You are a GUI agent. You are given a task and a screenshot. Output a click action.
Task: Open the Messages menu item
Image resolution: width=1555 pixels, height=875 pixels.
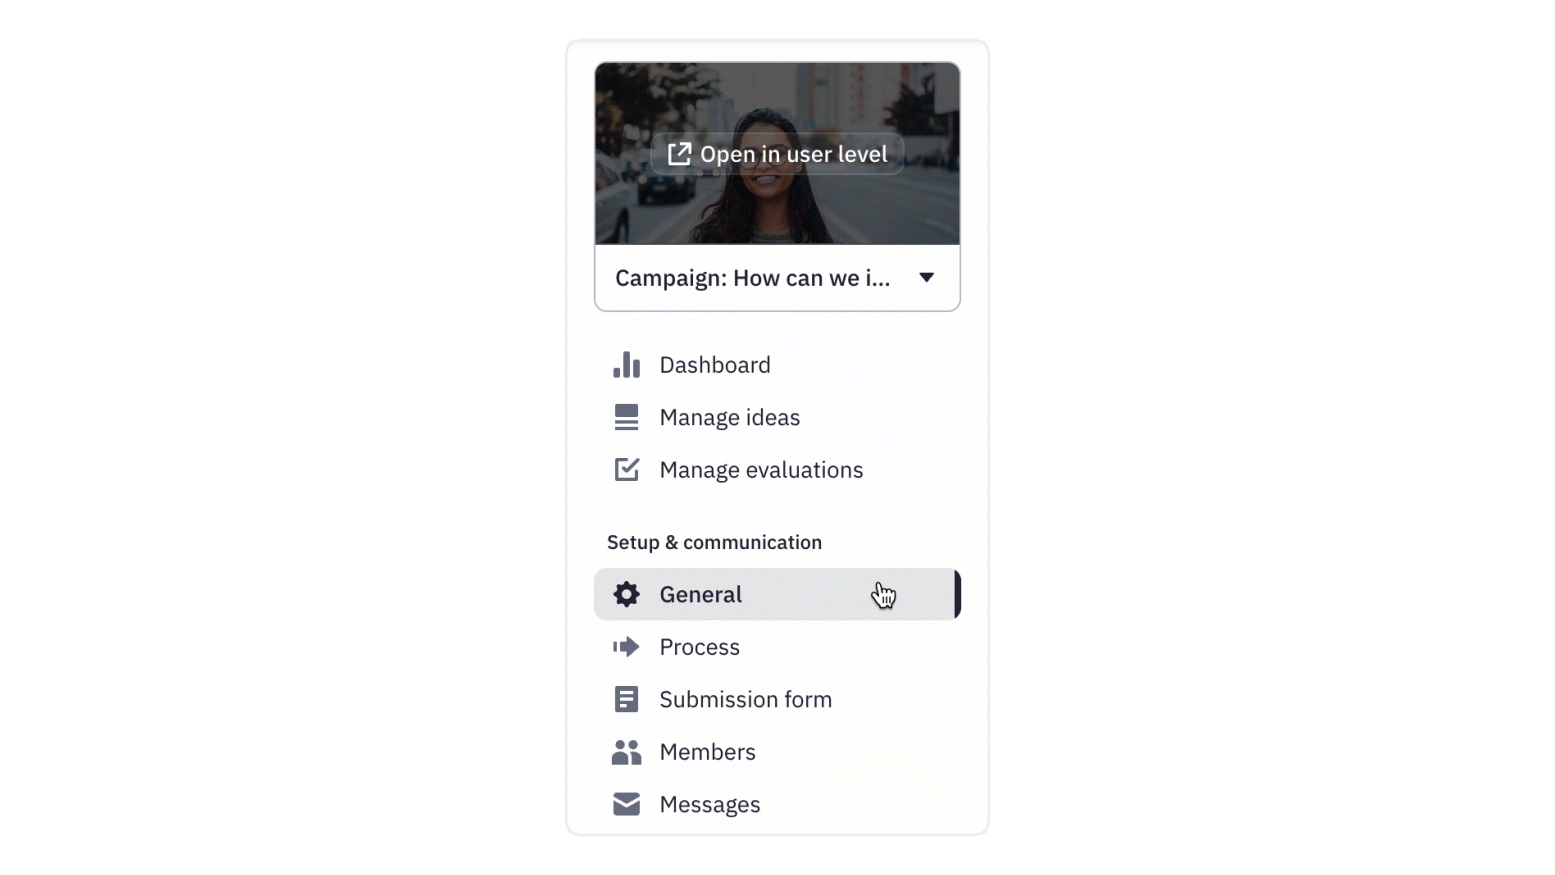(777, 804)
